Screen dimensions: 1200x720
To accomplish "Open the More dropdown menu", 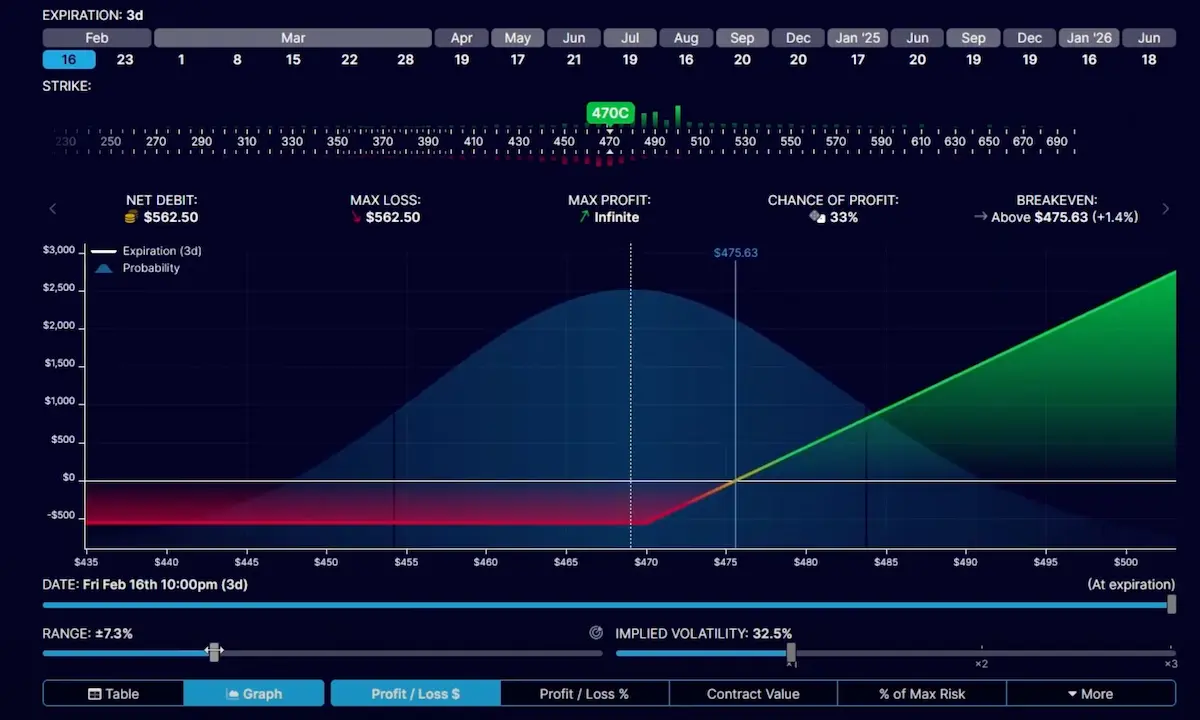I will coord(1090,694).
